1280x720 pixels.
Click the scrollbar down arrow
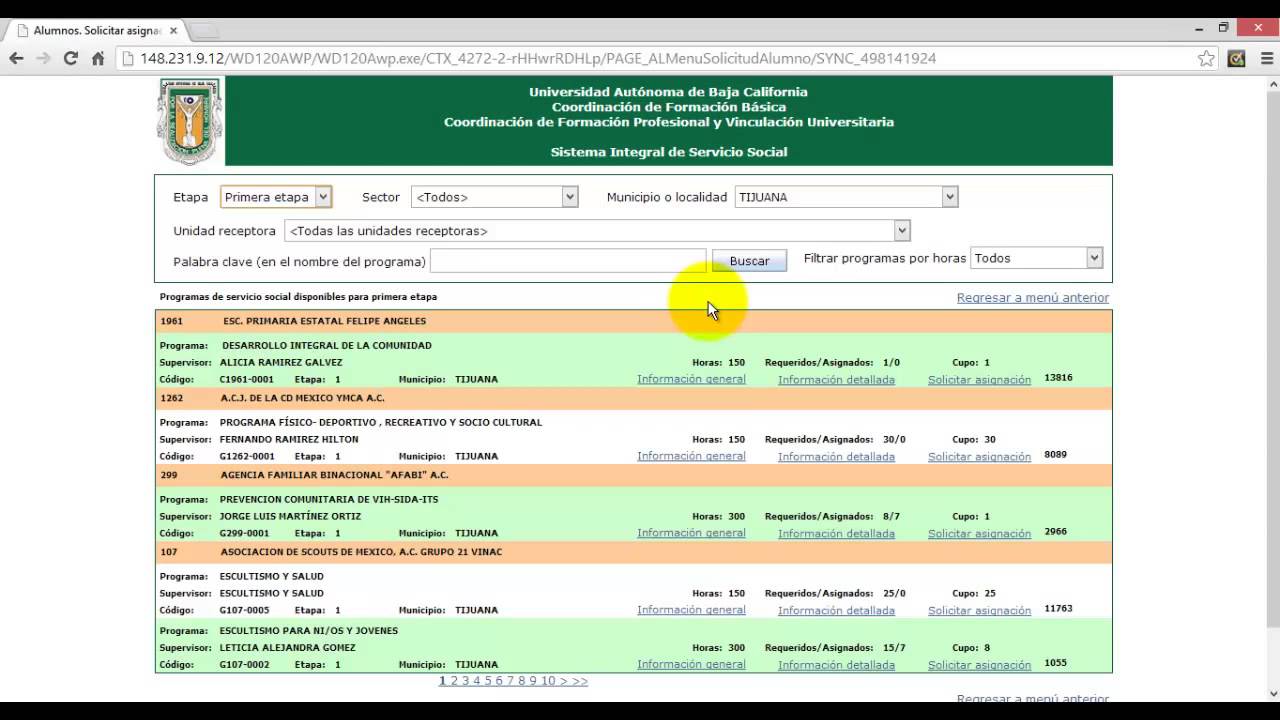point(1272,693)
